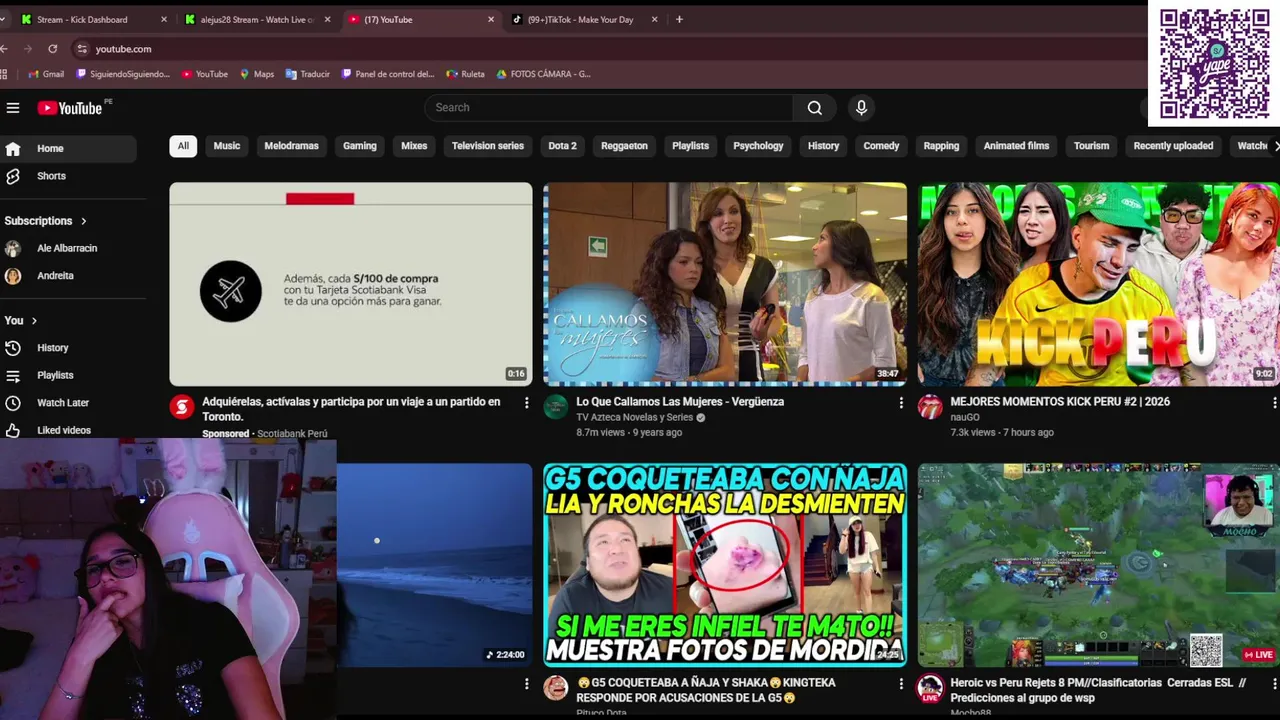Show more filter chips with right arrow
Image resolution: width=1280 pixels, height=720 pixels.
pos(1275,146)
